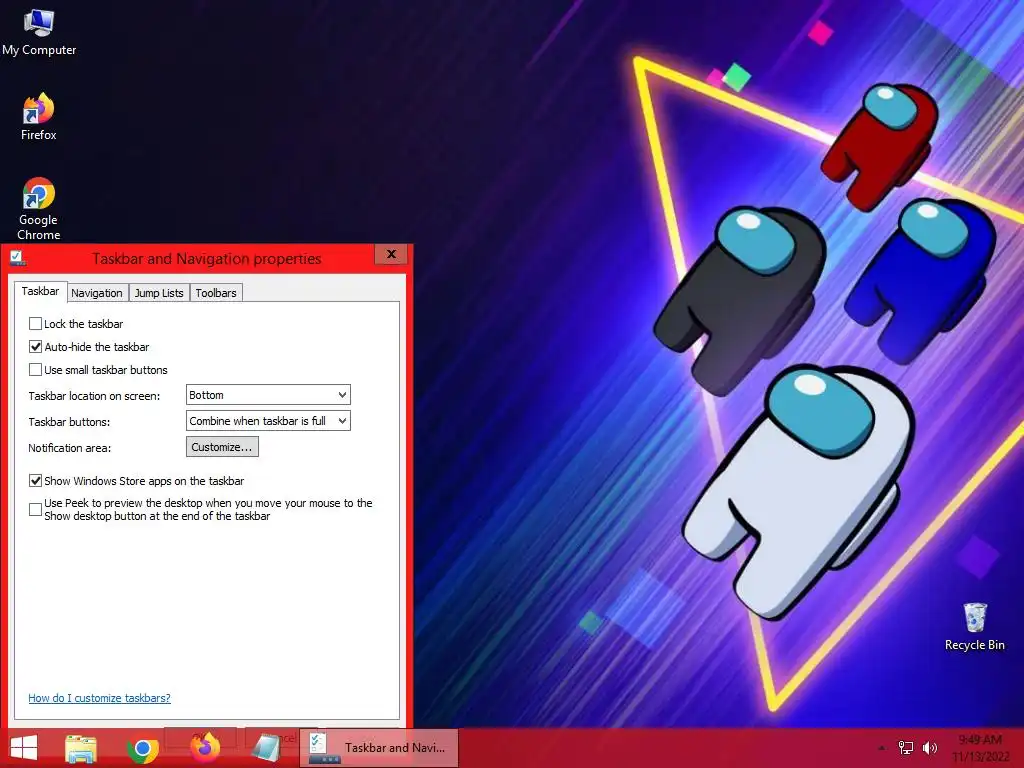
Task: Switch to the Toolbars tab
Action: [216, 293]
